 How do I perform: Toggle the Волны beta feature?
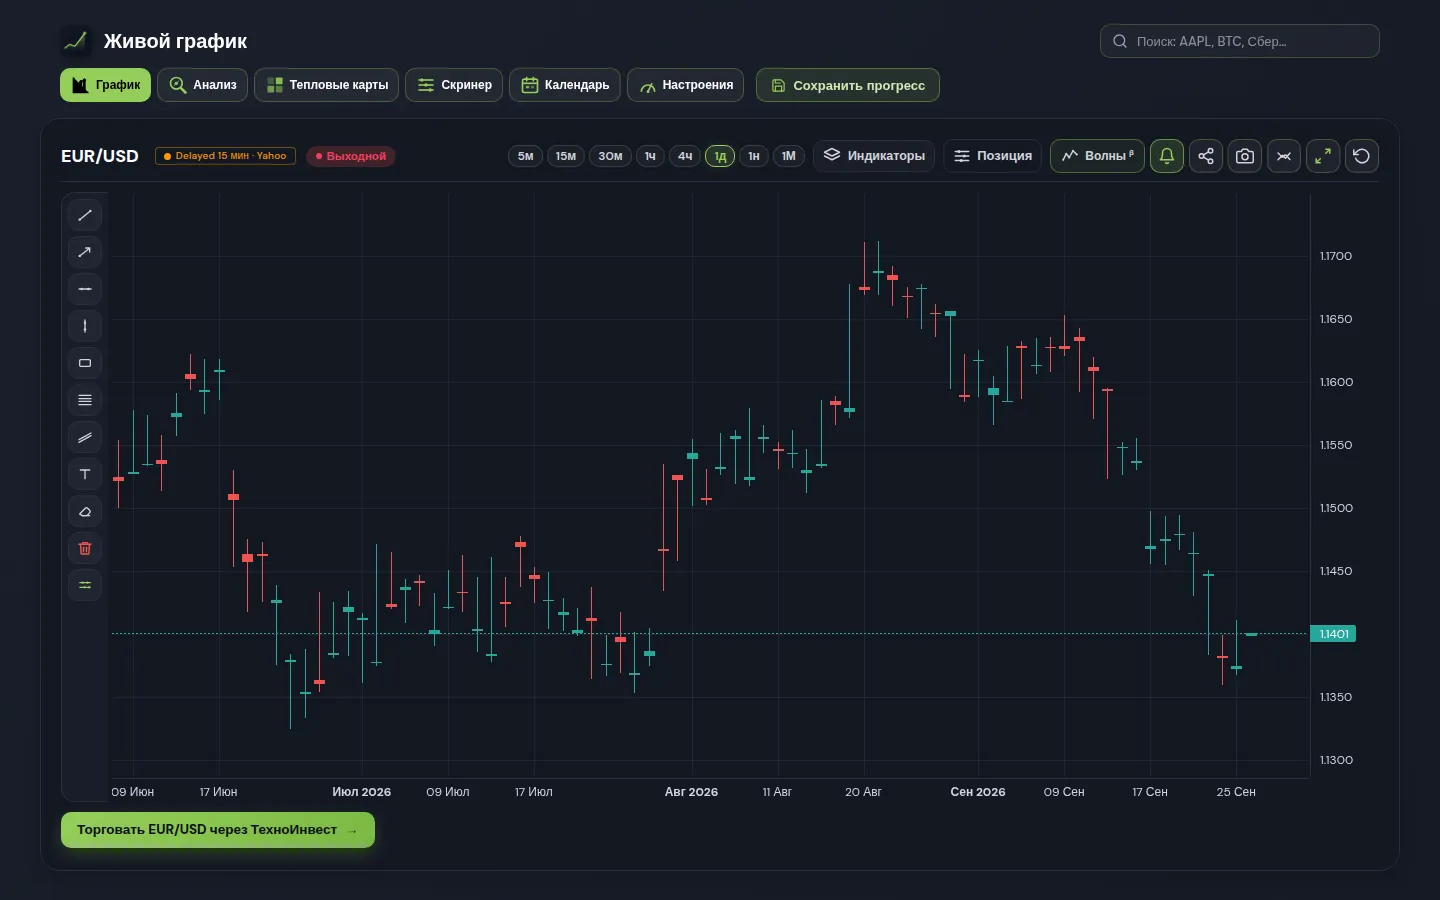(x=1097, y=156)
